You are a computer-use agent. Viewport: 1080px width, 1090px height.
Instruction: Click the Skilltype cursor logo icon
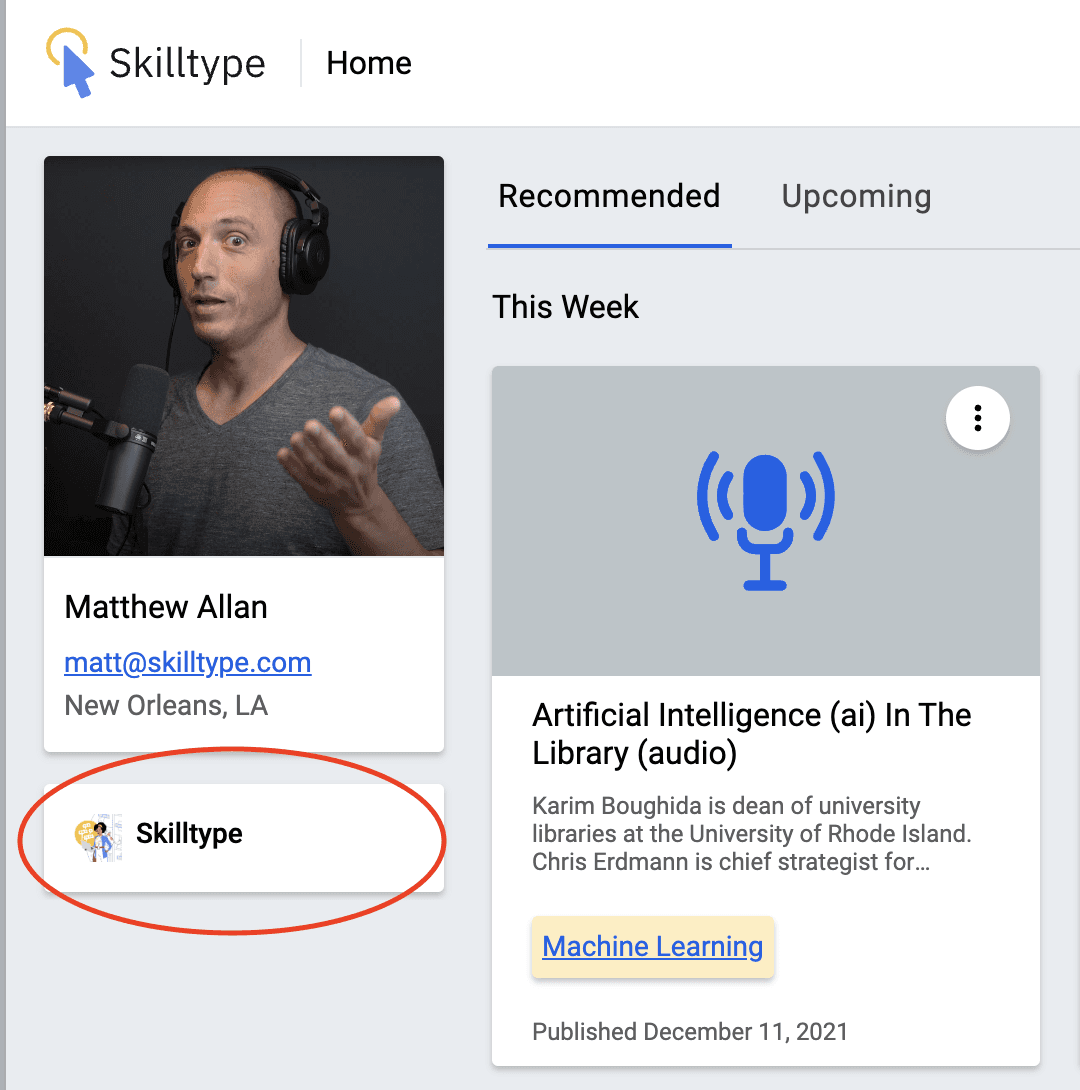point(69,63)
